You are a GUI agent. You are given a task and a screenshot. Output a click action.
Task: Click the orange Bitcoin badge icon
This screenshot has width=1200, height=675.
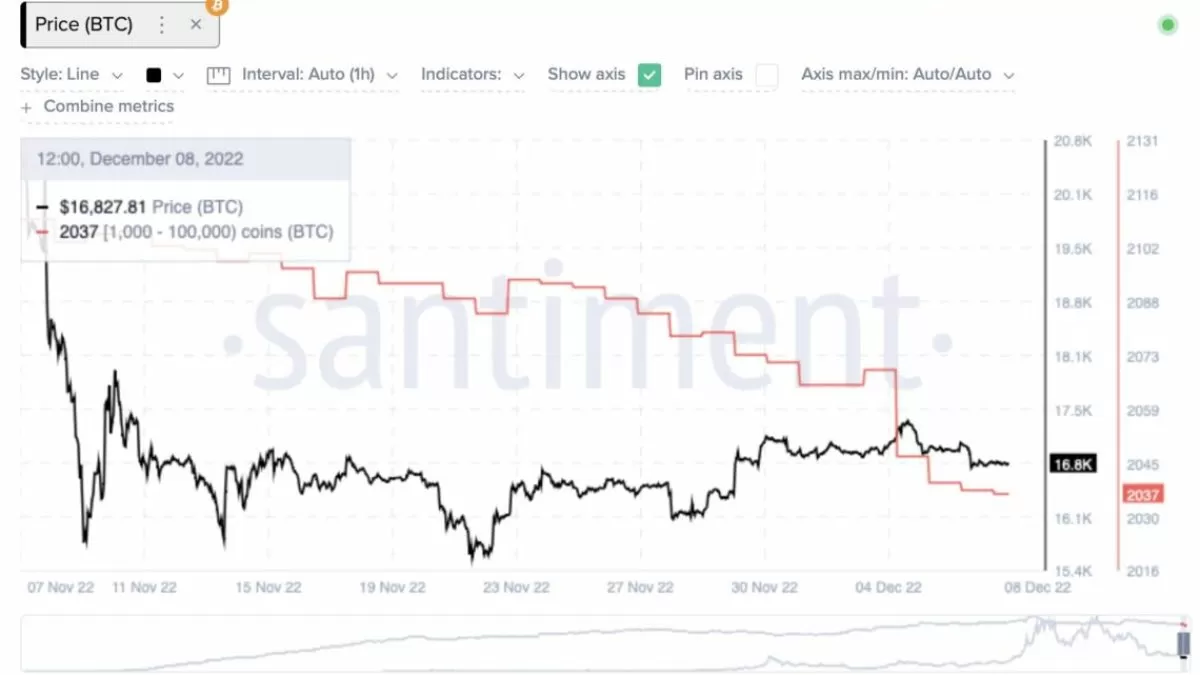tap(218, 6)
